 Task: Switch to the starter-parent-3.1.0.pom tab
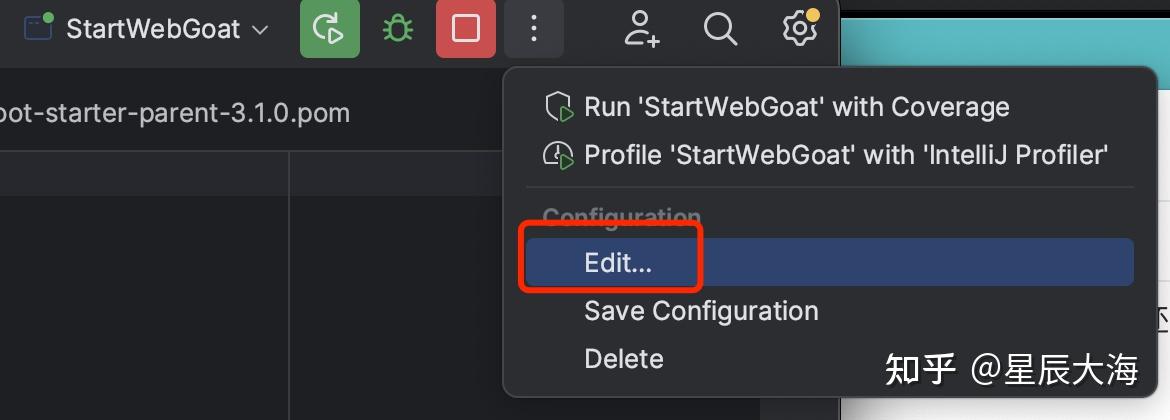(175, 112)
